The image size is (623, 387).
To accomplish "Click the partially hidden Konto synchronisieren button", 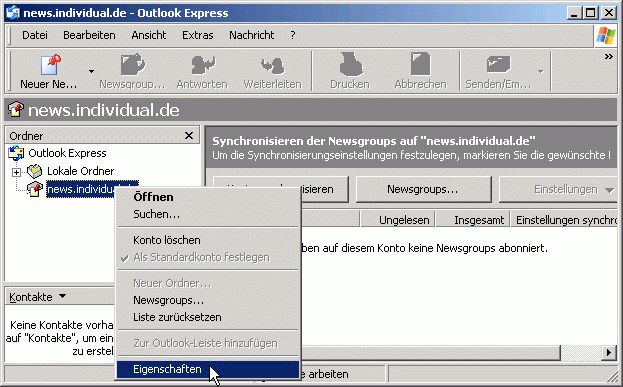I will tap(324, 189).
